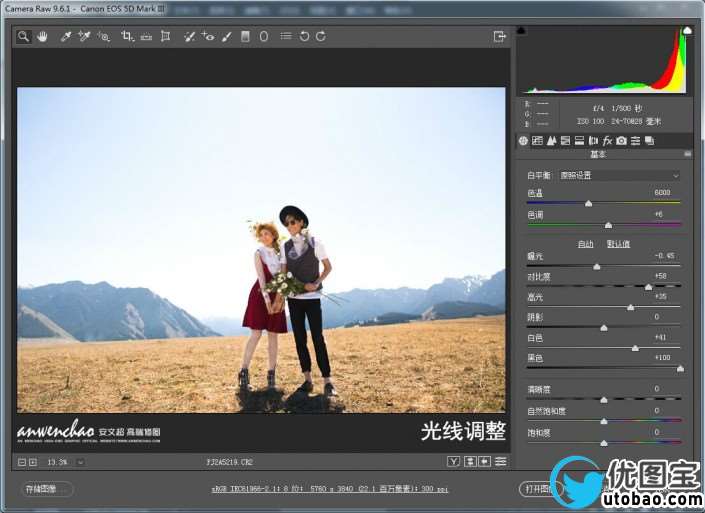Swap before and after settings
Image resolution: width=705 pixels, height=513 pixels.
click(470, 461)
